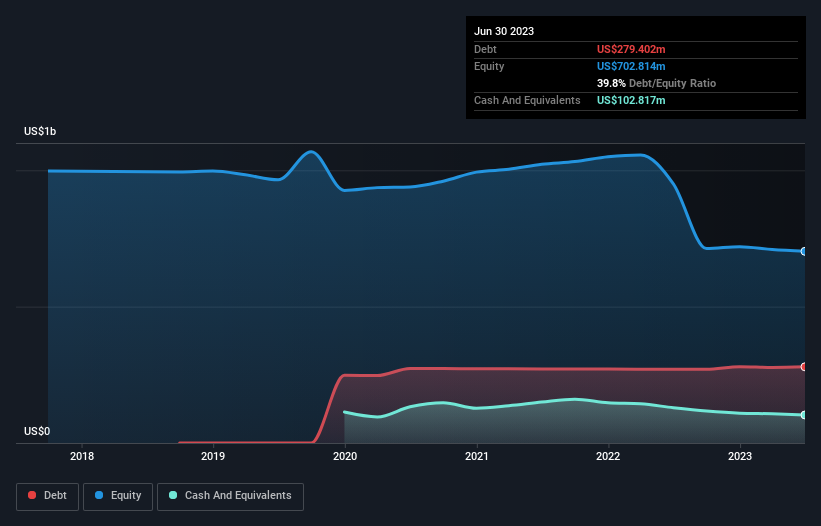Image resolution: width=821 pixels, height=526 pixels.
Task: Click the blue Equity endpoint marker
Action: coord(804,252)
